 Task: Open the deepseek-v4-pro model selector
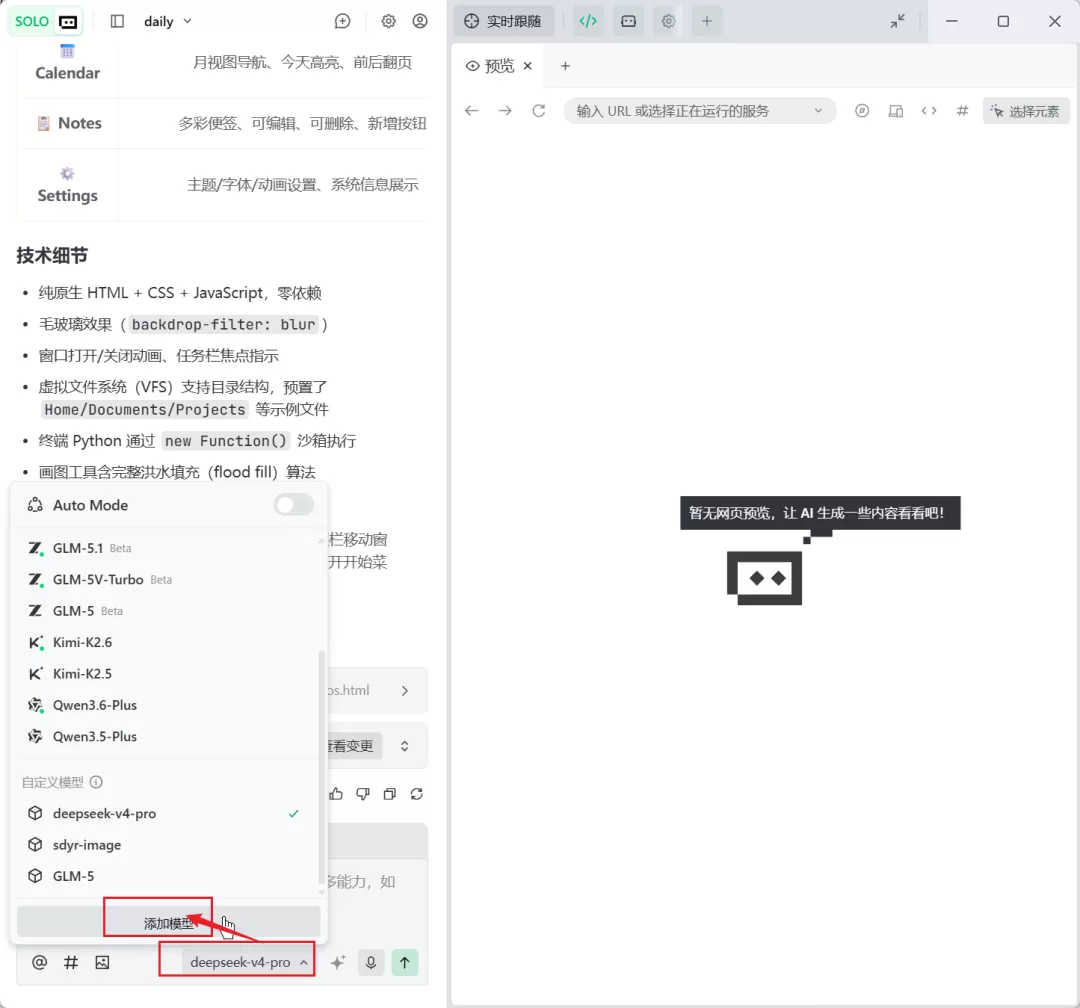pyautogui.click(x=248, y=963)
